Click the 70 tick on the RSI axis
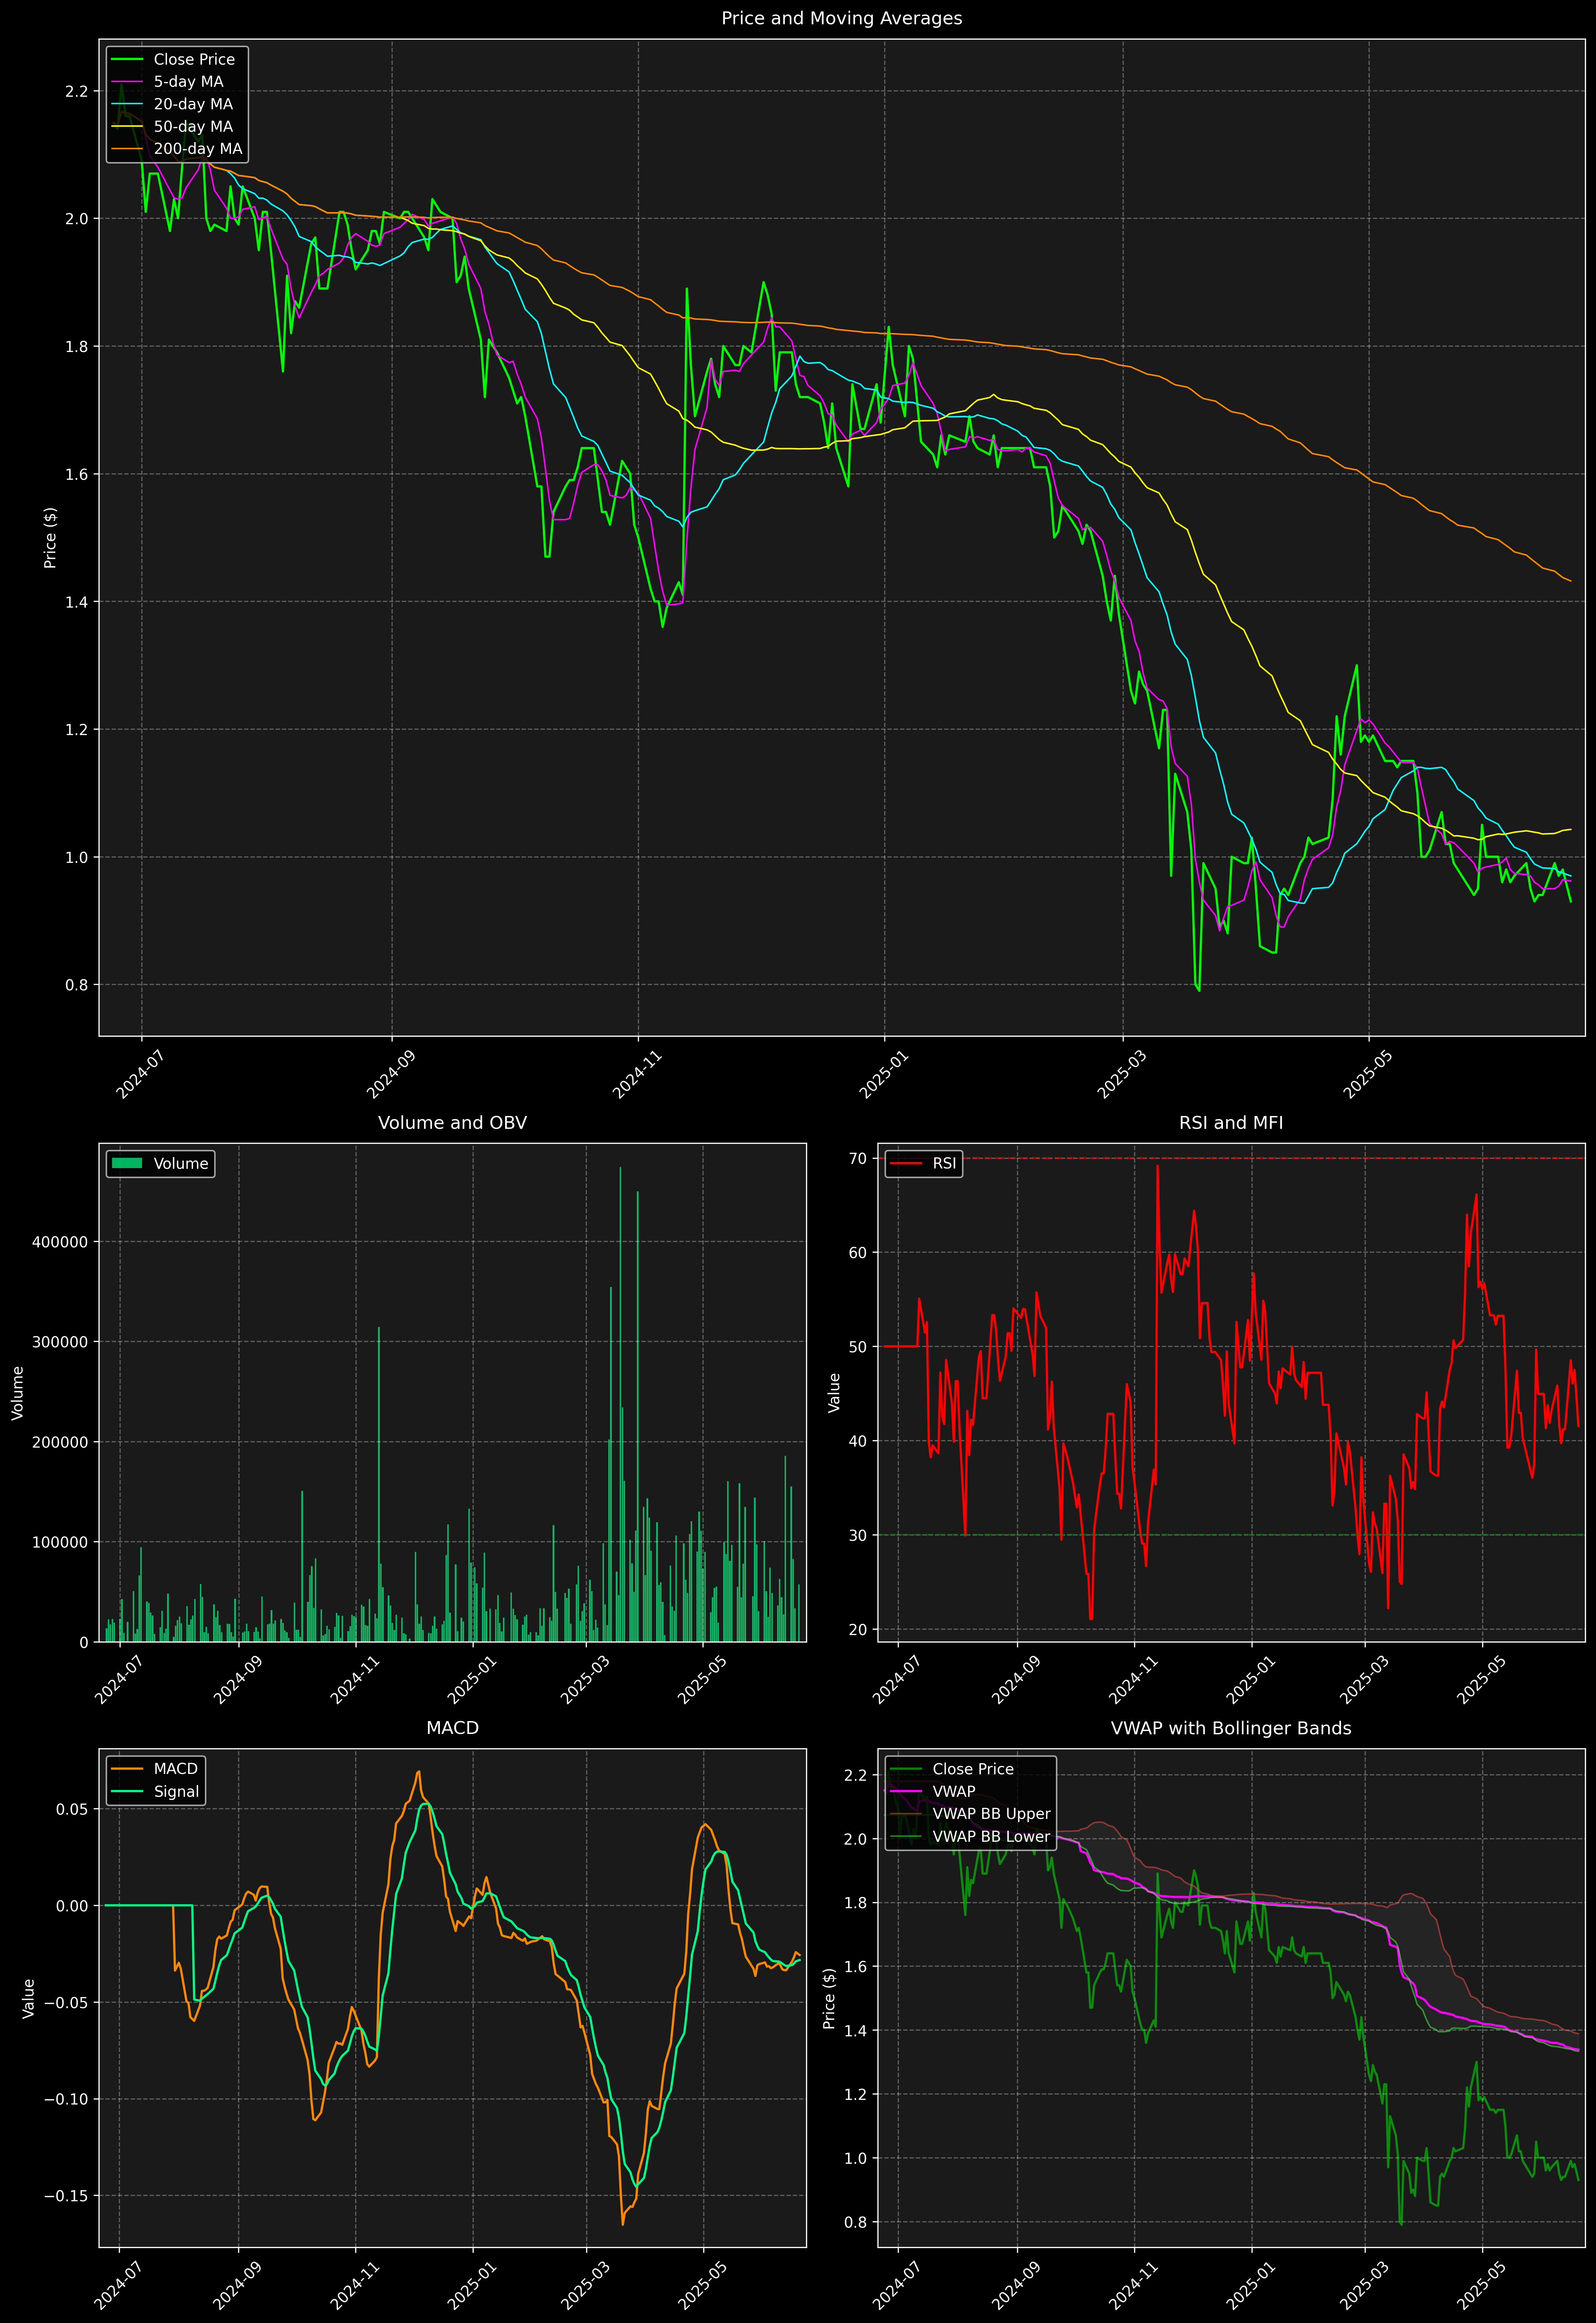 tap(858, 1158)
